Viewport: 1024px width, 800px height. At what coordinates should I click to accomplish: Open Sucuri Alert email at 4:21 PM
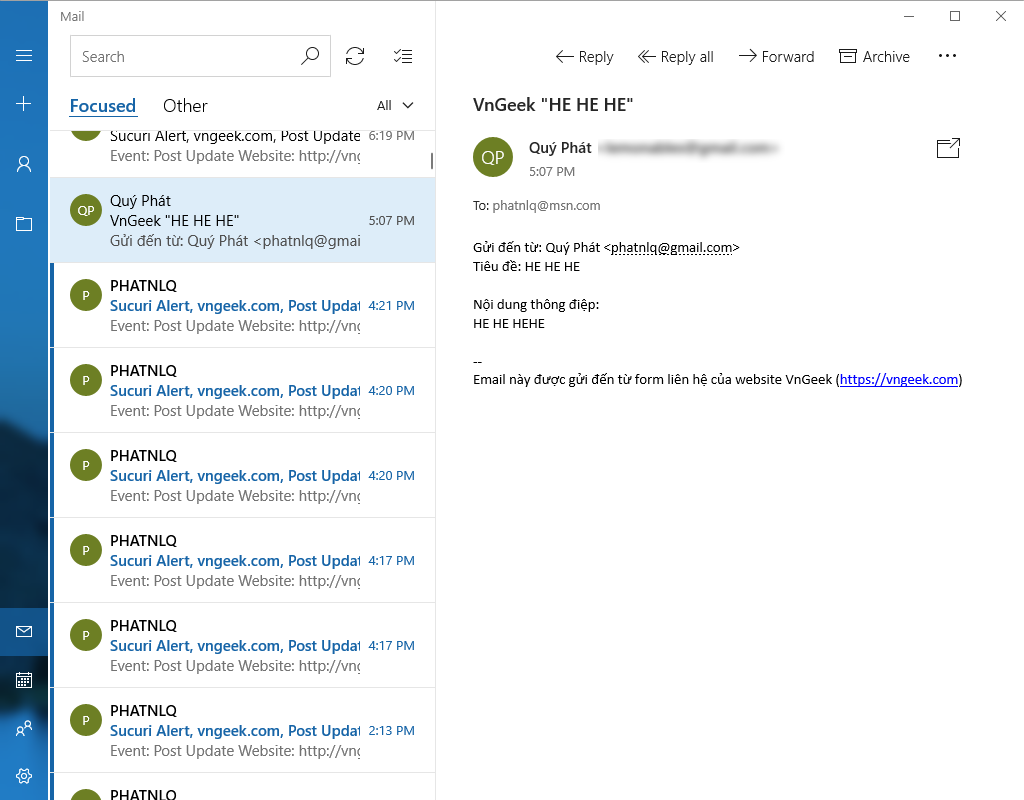coord(242,305)
